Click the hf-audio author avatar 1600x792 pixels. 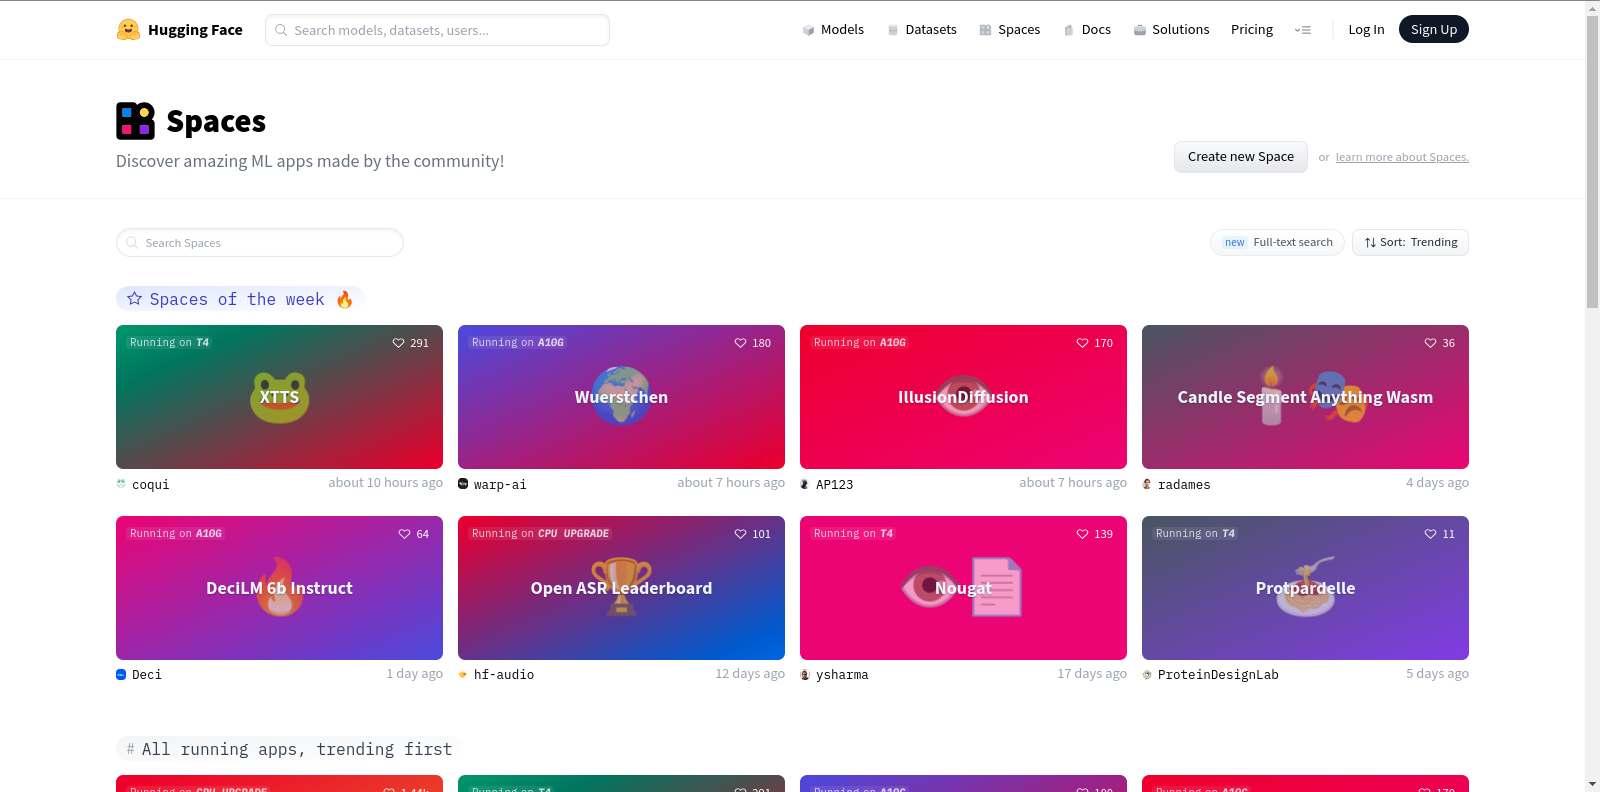pyautogui.click(x=463, y=675)
